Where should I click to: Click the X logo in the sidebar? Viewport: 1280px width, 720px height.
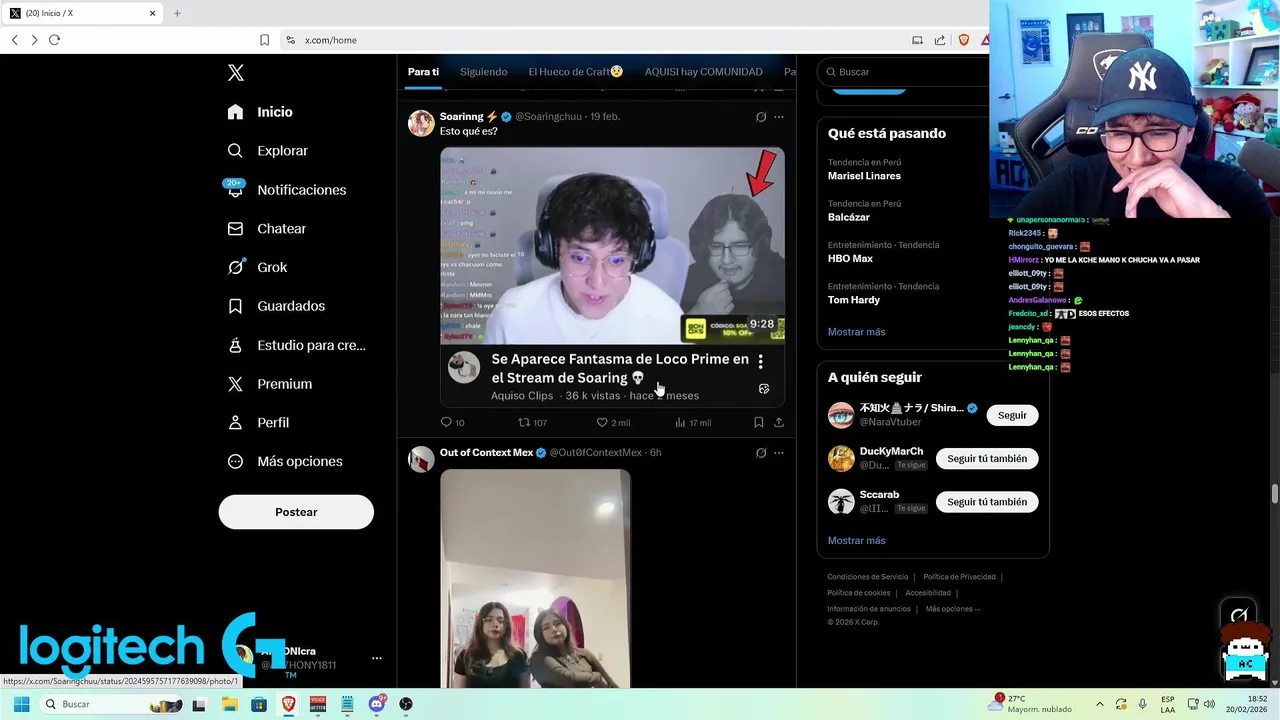click(x=236, y=73)
